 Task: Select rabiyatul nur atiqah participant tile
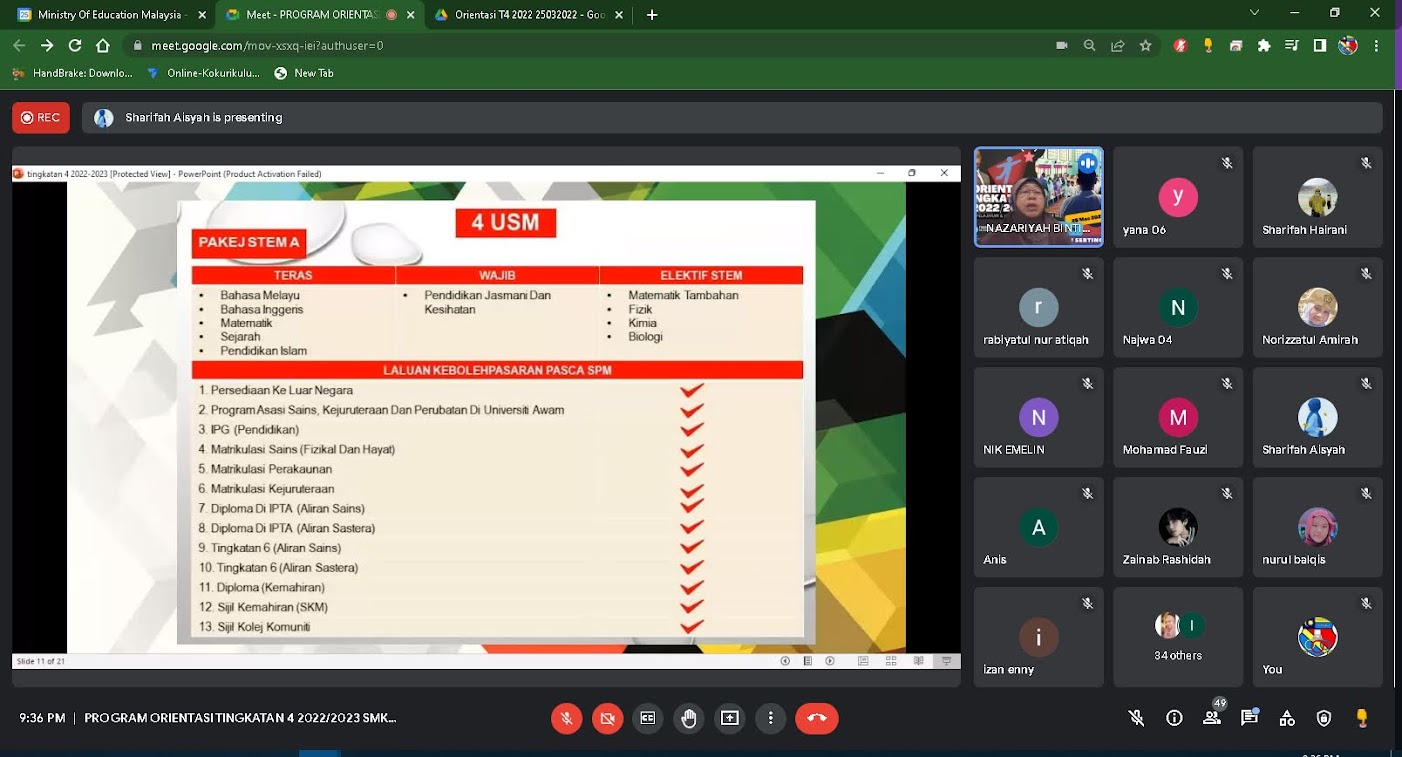(1039, 307)
